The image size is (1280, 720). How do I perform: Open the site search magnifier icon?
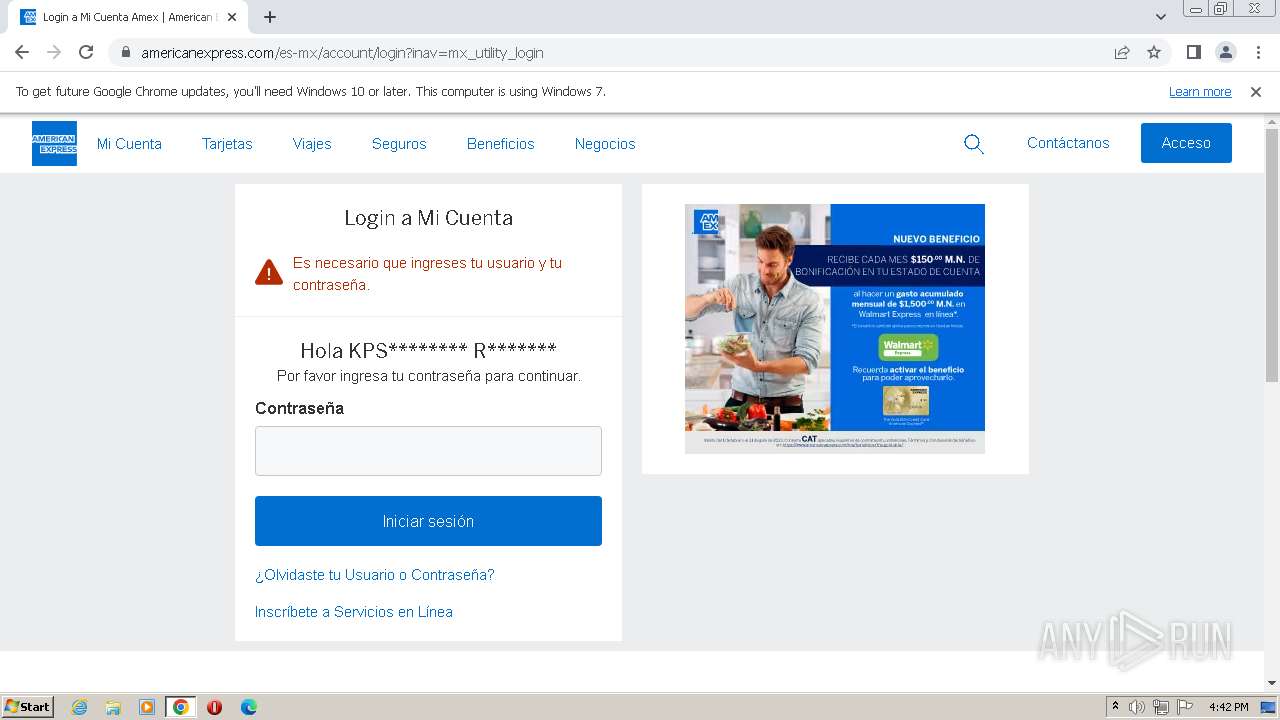(974, 144)
